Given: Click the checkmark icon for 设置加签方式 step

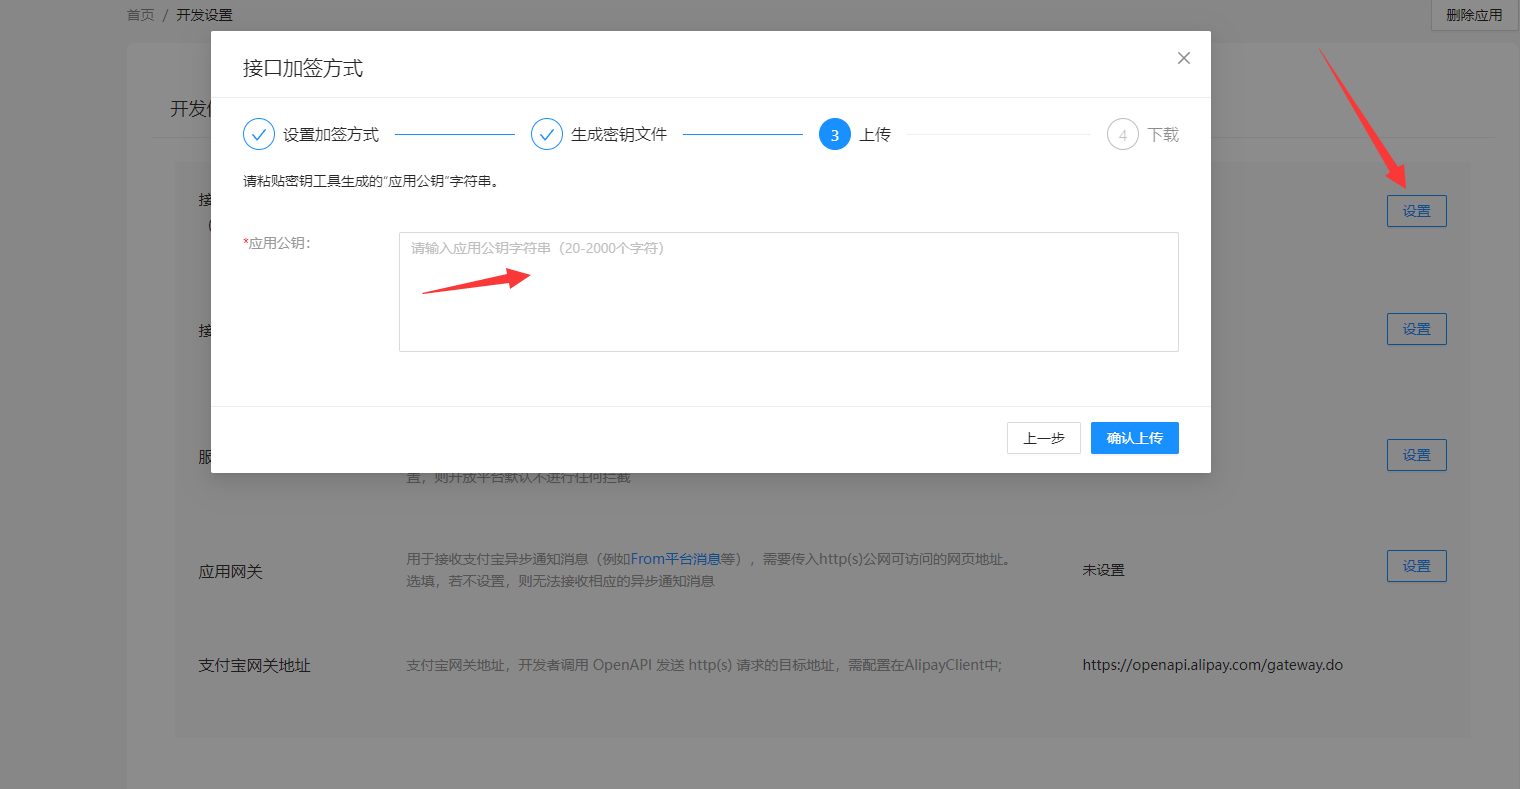Looking at the screenshot, I should coord(259,134).
